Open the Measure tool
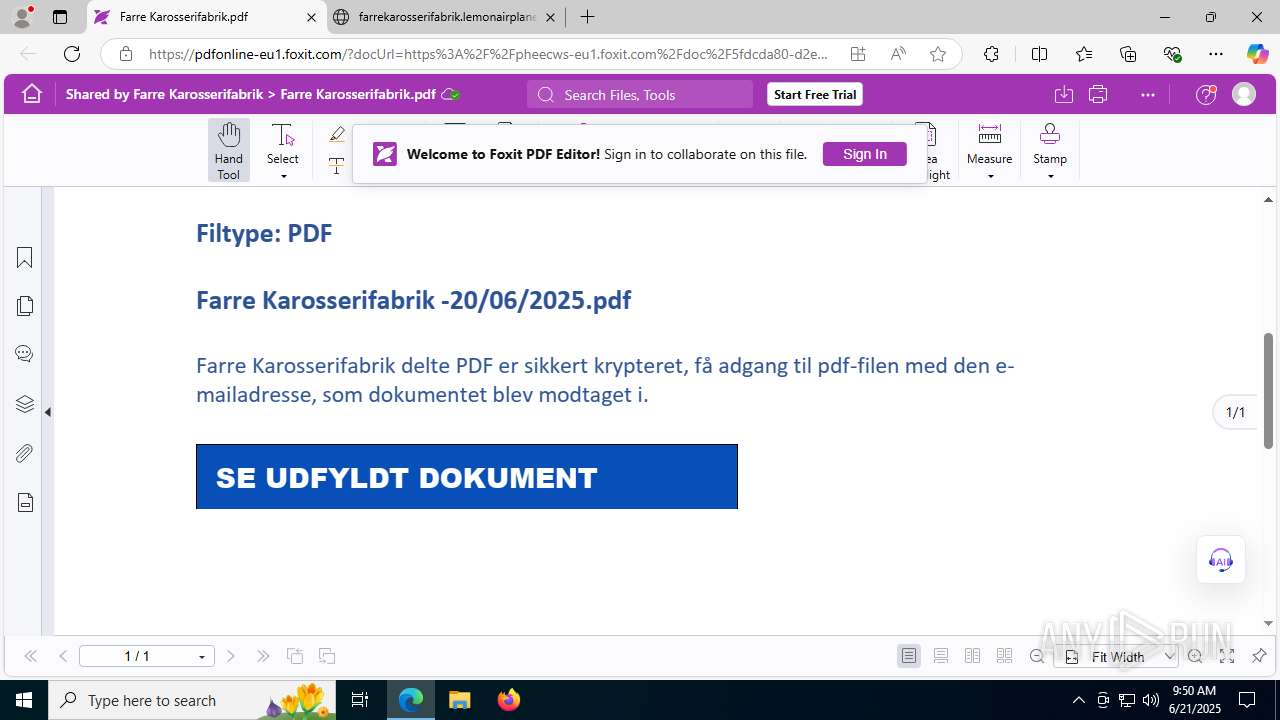This screenshot has width=1280, height=720. [x=990, y=144]
